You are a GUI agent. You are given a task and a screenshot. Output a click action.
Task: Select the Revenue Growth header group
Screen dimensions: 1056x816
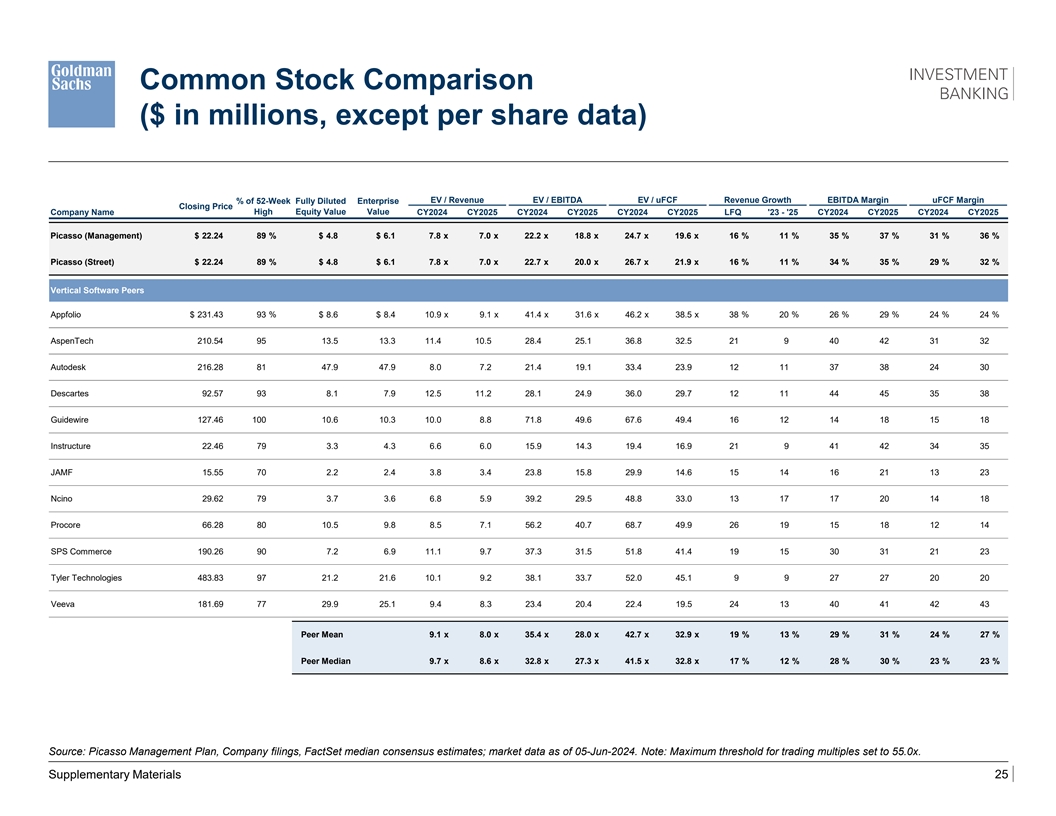pos(757,200)
